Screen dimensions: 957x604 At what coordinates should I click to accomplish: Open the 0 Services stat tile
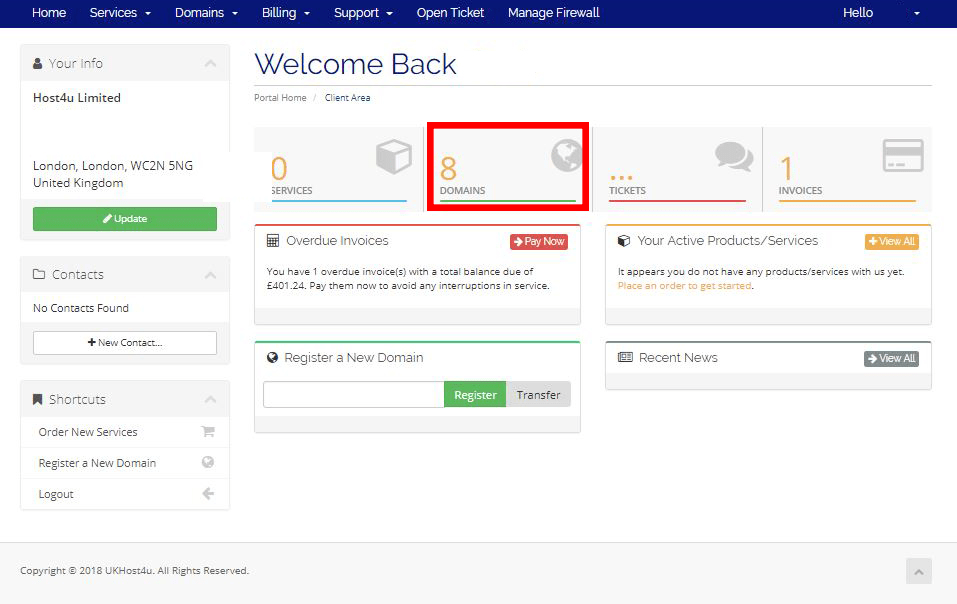coord(339,169)
